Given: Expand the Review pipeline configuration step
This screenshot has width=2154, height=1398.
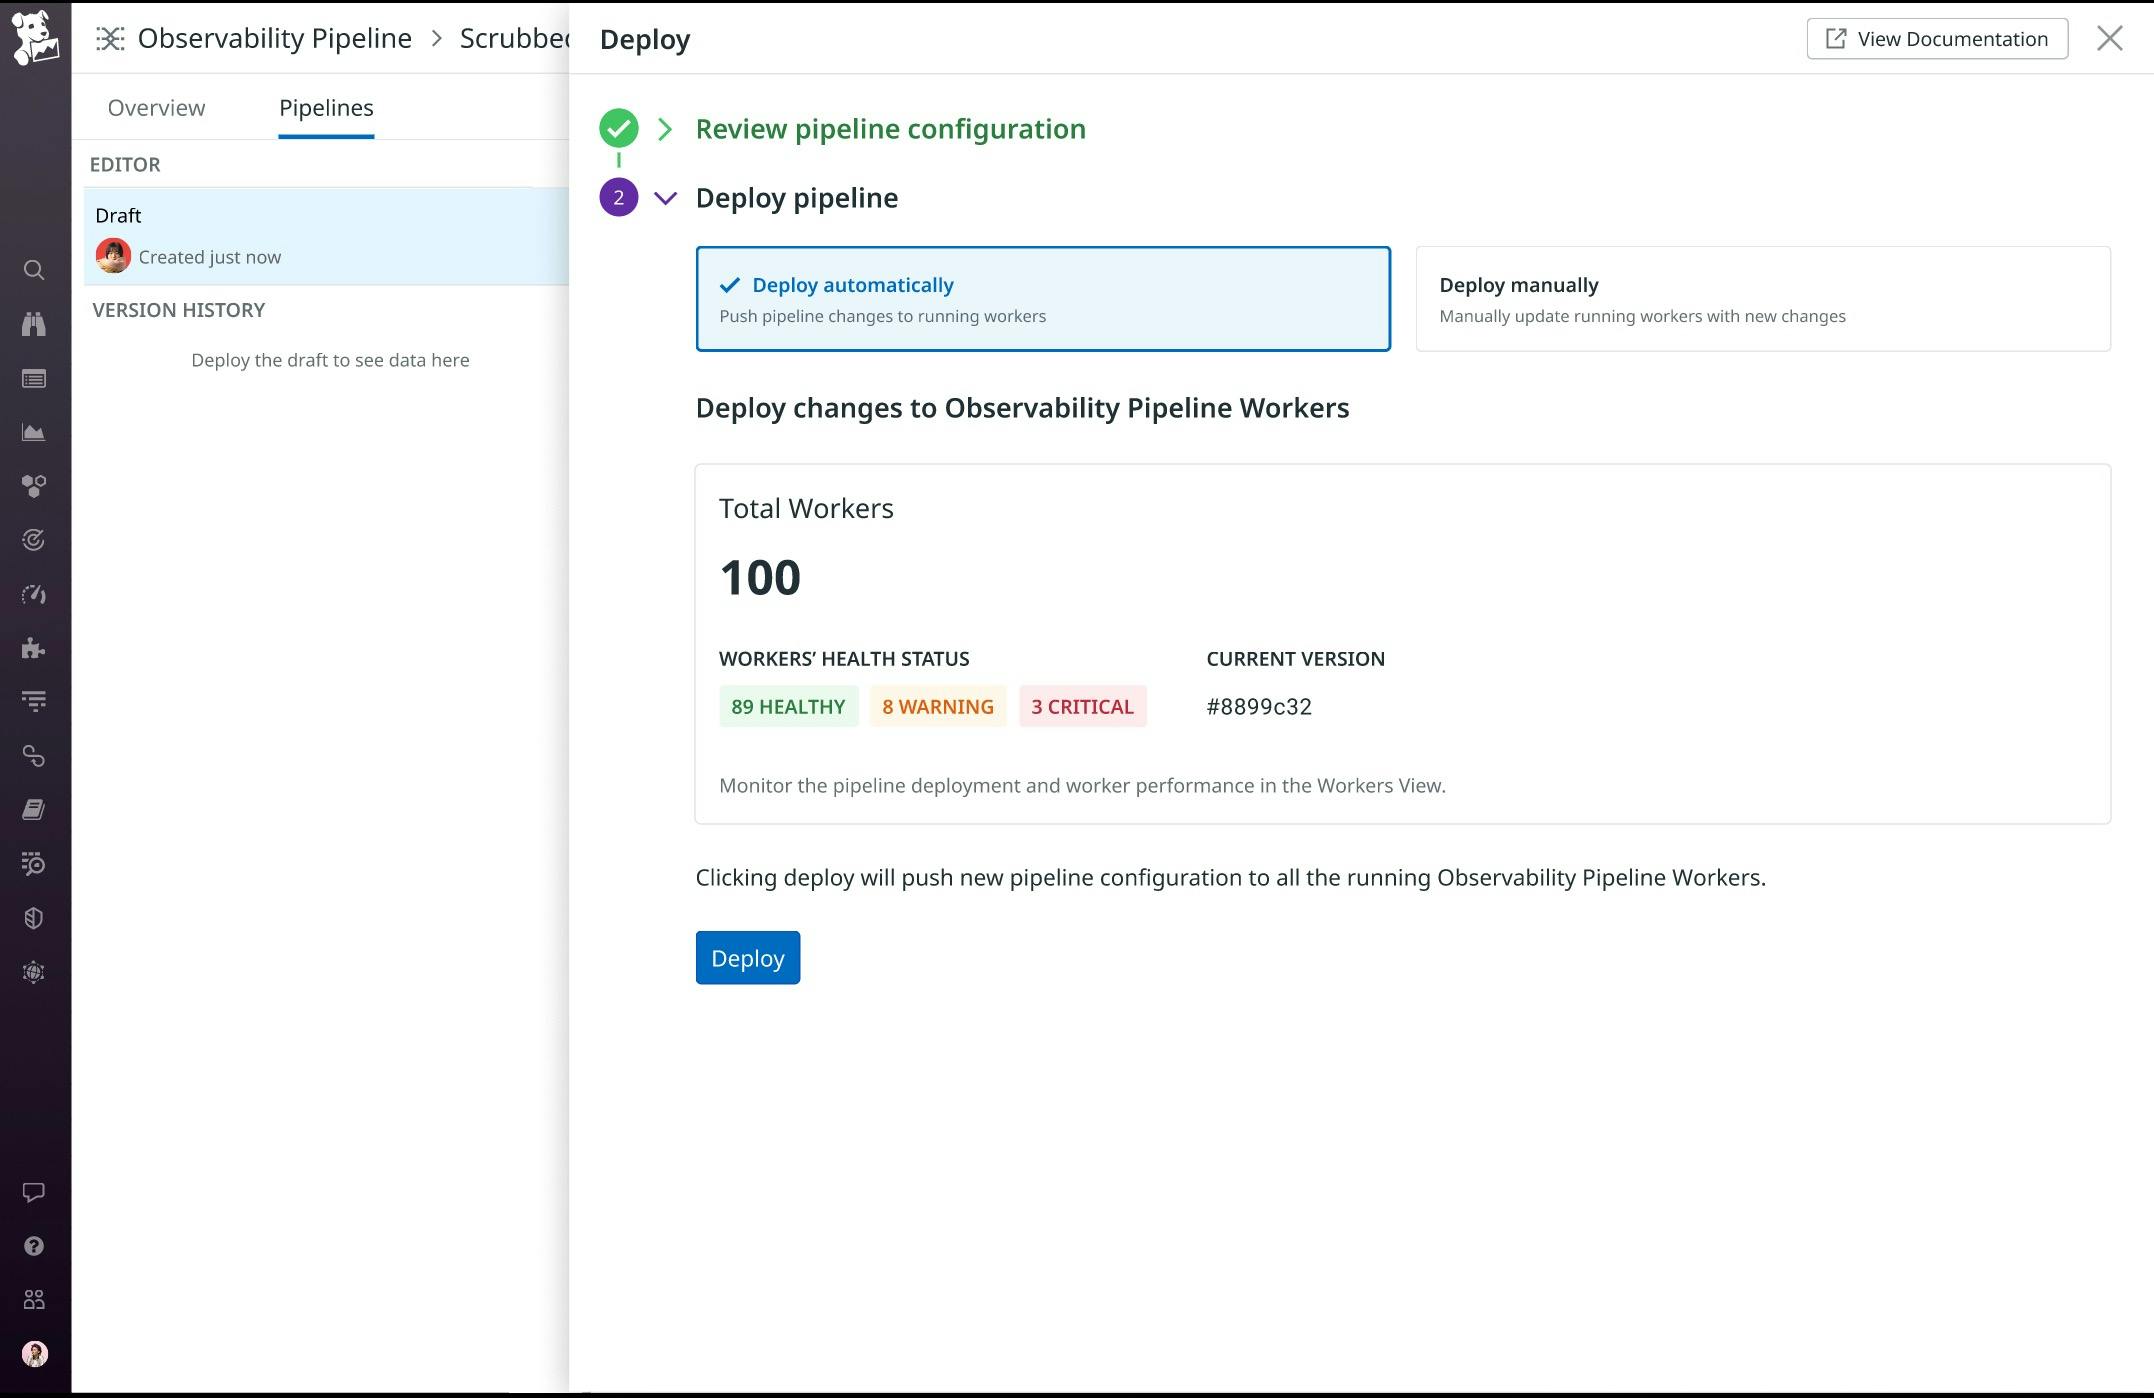Looking at the screenshot, I should 664,129.
